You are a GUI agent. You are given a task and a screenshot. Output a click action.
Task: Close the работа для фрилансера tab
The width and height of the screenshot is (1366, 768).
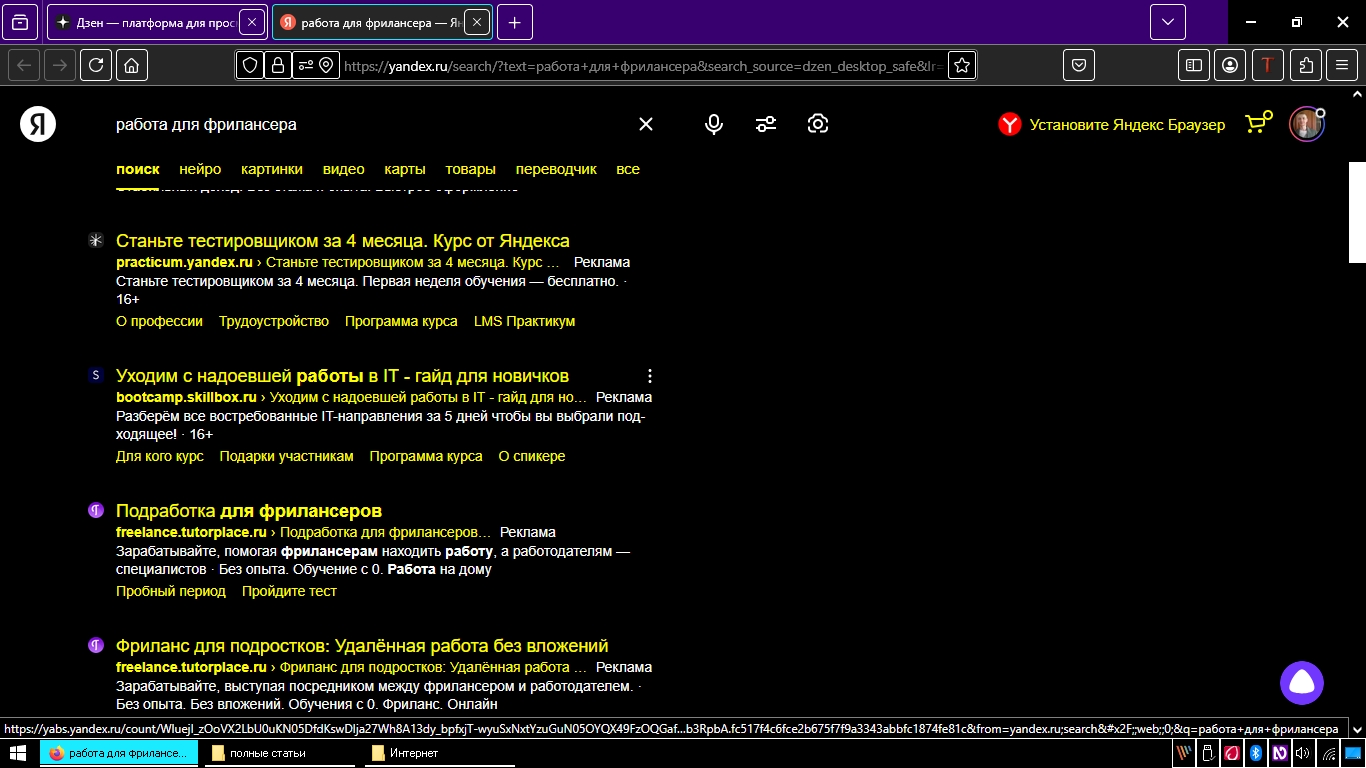click(x=477, y=22)
